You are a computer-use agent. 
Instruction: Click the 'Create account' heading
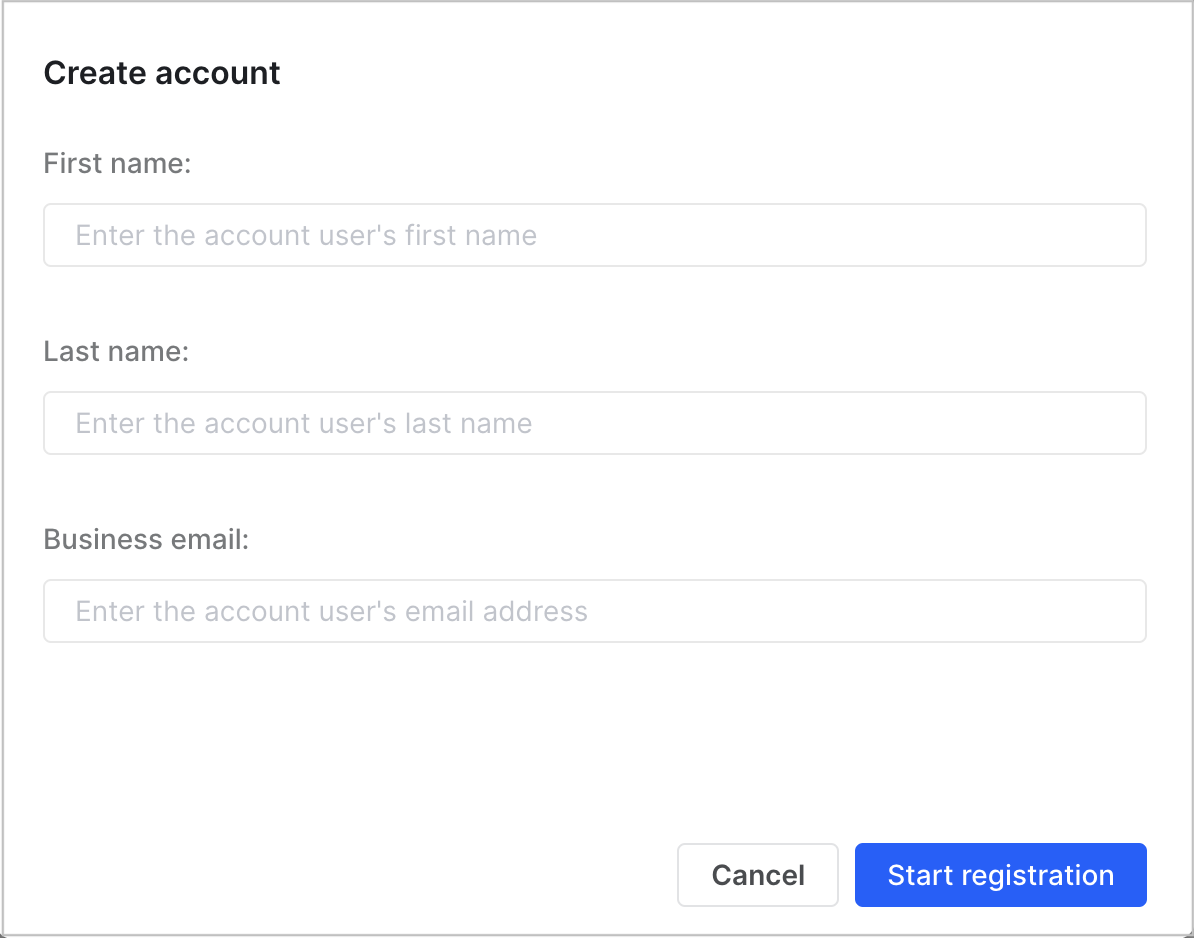[161, 72]
